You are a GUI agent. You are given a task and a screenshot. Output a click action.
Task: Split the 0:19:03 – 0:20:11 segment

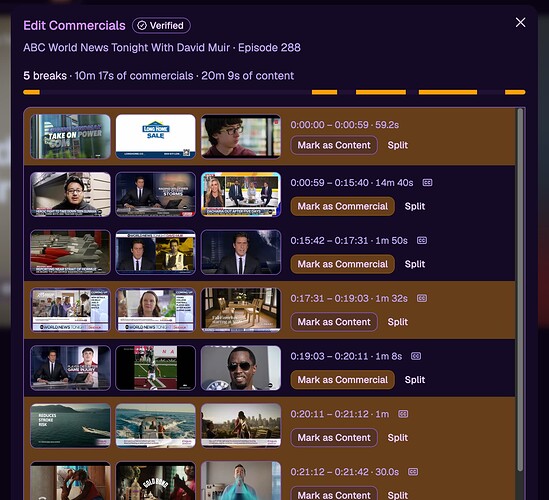coord(415,380)
